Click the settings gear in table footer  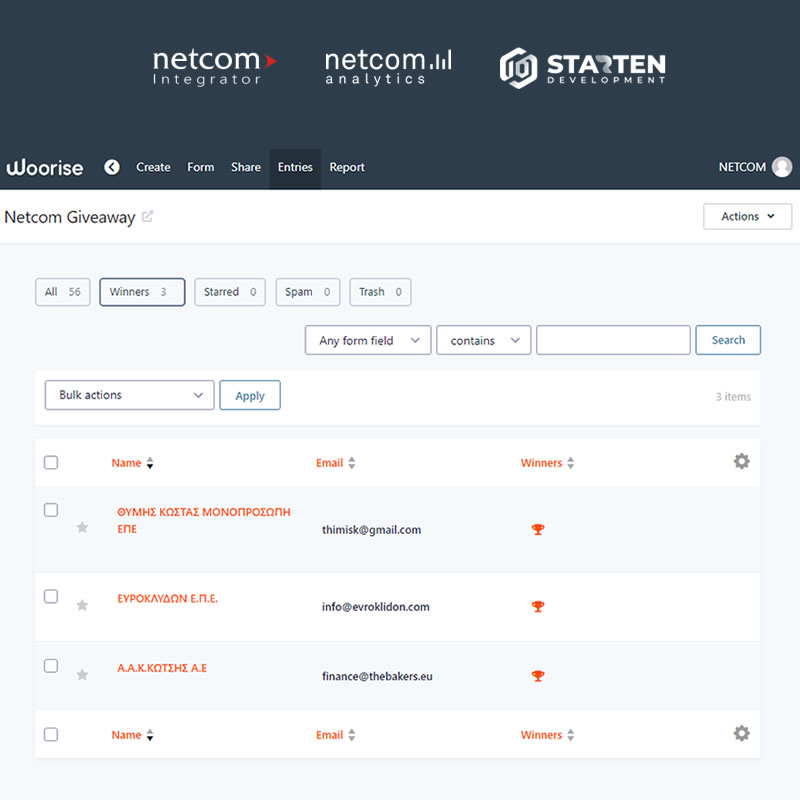[741, 733]
